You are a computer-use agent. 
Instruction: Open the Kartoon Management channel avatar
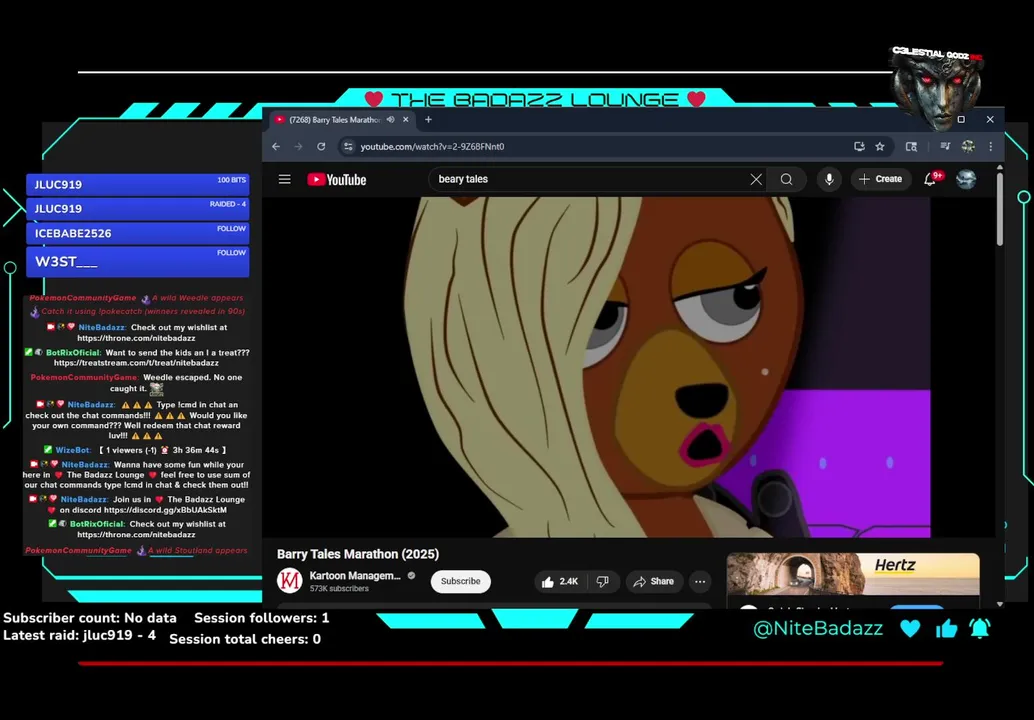[x=289, y=581]
